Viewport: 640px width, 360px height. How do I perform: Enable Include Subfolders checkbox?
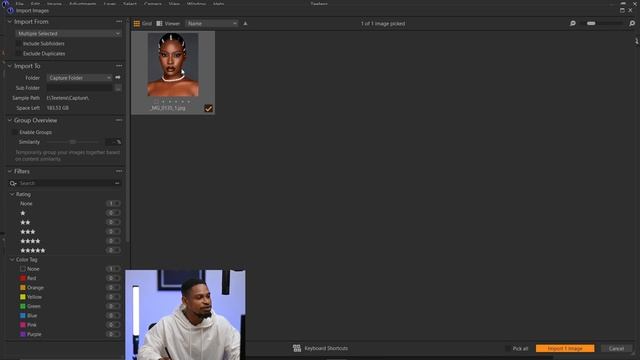[18, 43]
